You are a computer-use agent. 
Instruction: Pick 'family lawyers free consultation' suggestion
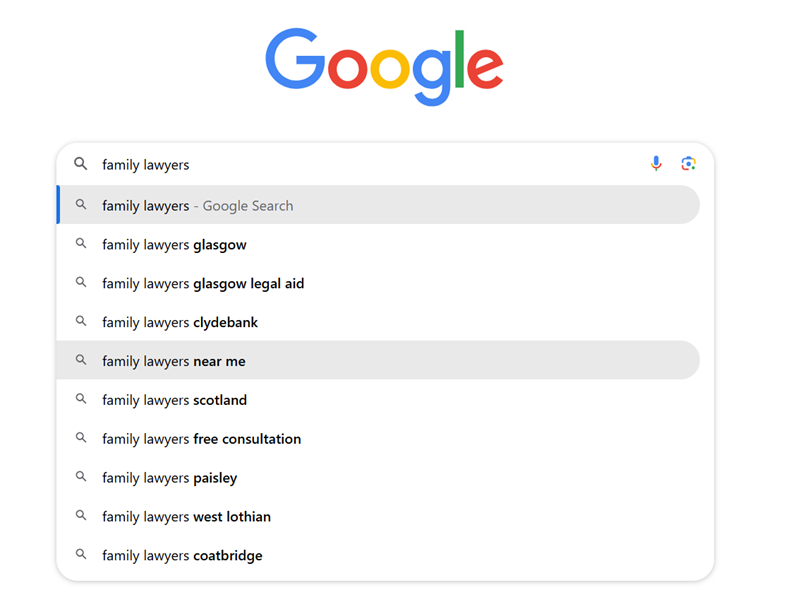click(x=378, y=439)
